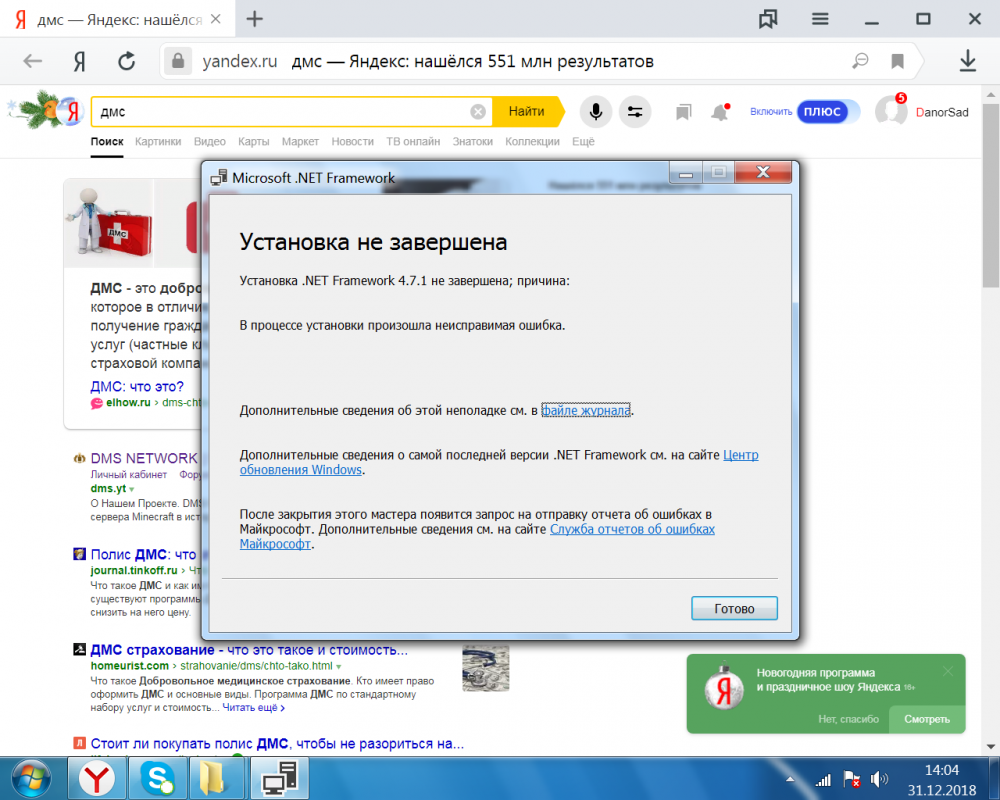1000x800 pixels.
Task: Close the green Yandex banner
Action: coord(948,670)
